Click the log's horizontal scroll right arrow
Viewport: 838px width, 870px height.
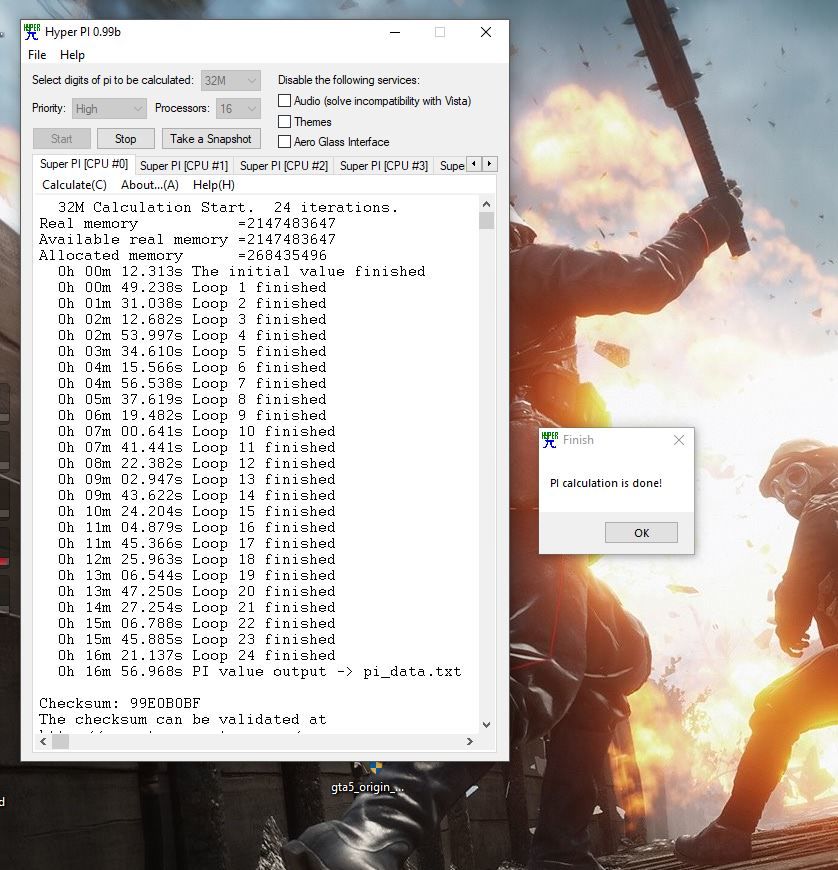click(470, 741)
